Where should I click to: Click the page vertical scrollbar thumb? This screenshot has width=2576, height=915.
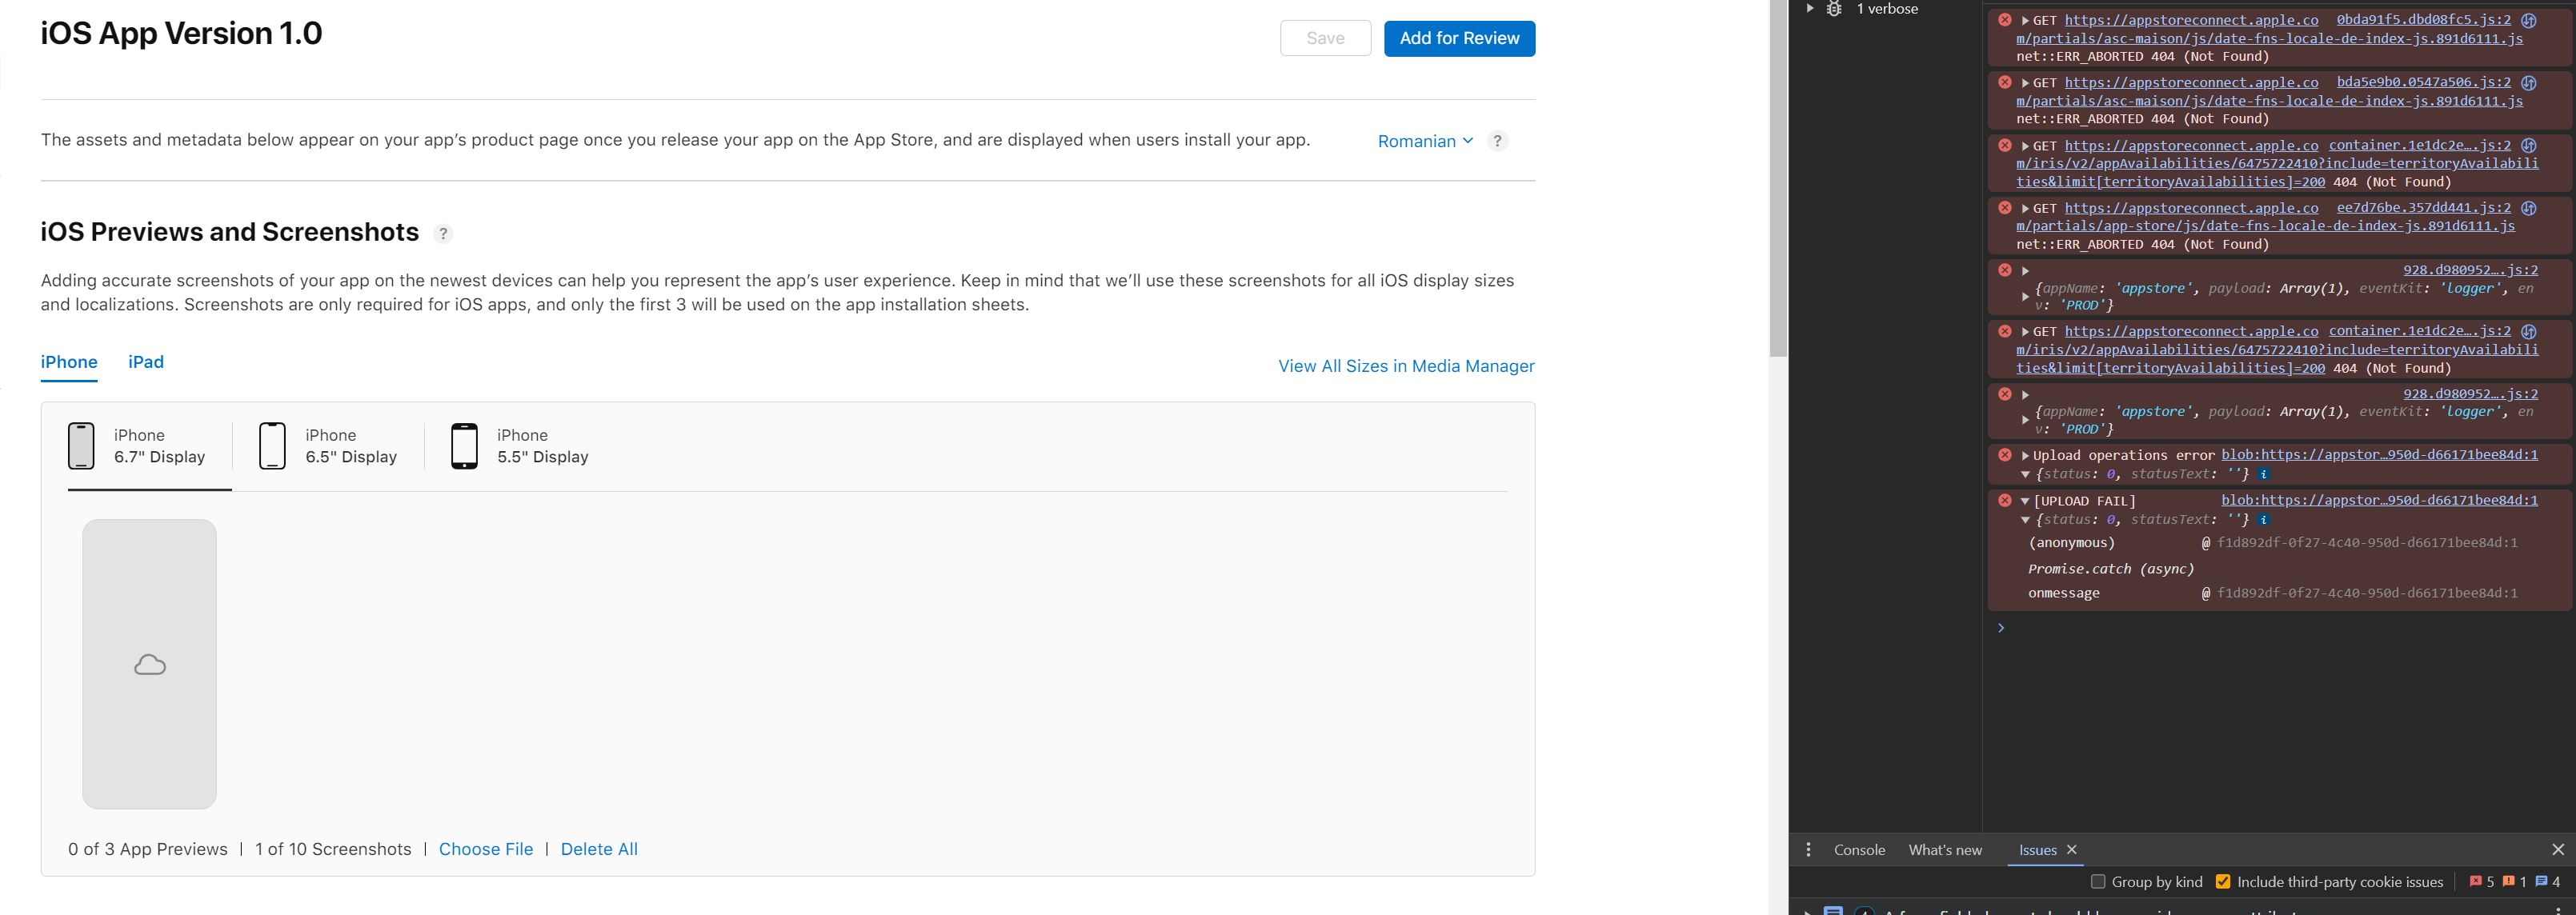1777,180
